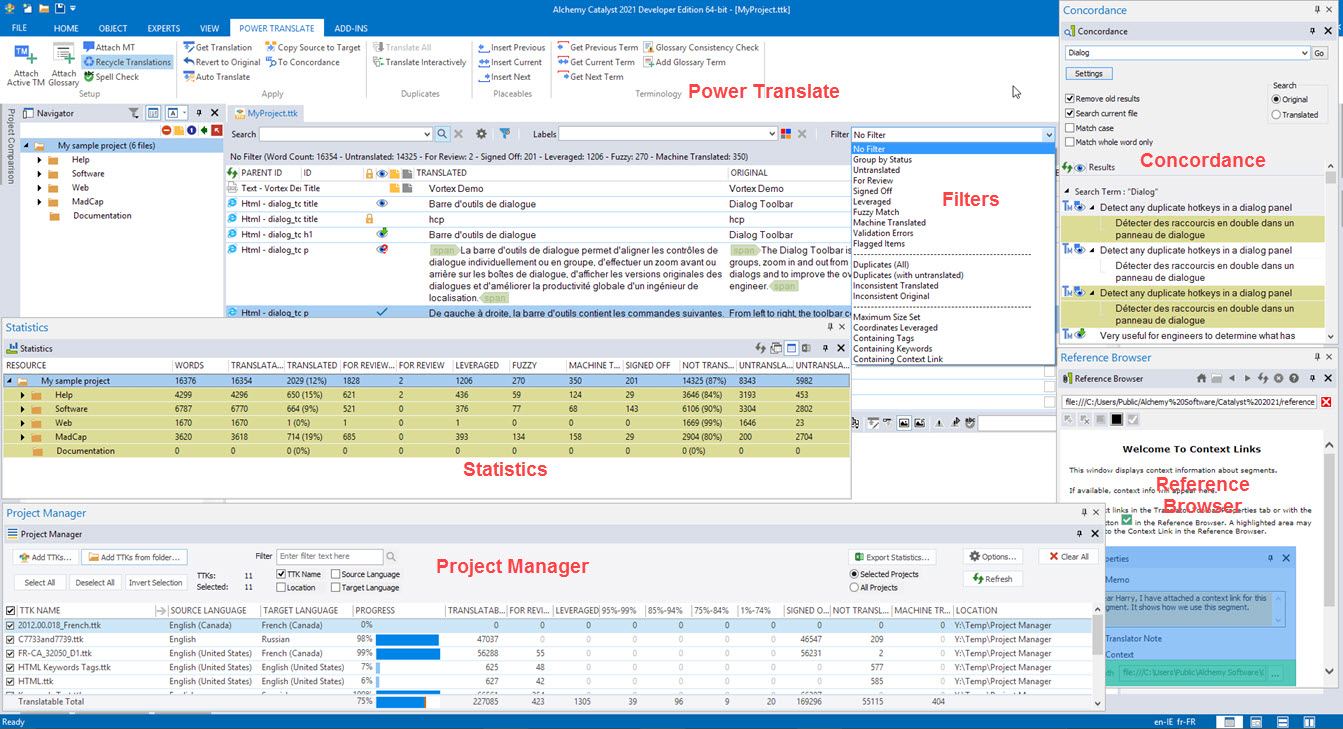Enable the Match case checkbox

coord(1071,128)
